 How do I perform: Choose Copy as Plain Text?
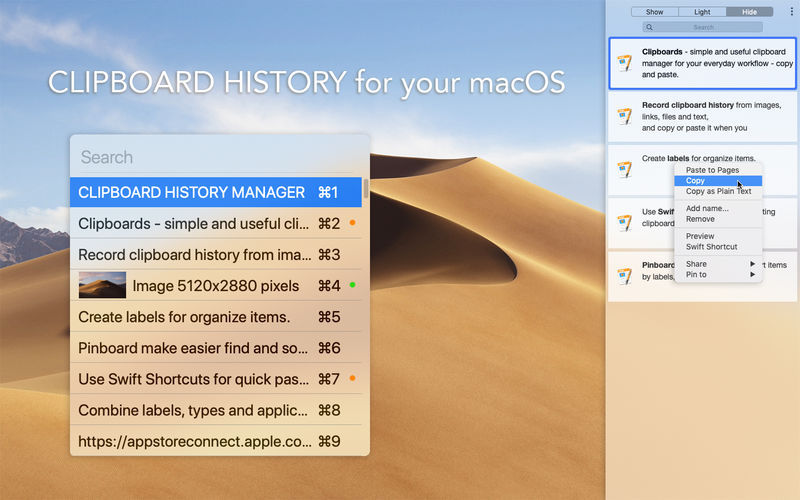pos(718,191)
